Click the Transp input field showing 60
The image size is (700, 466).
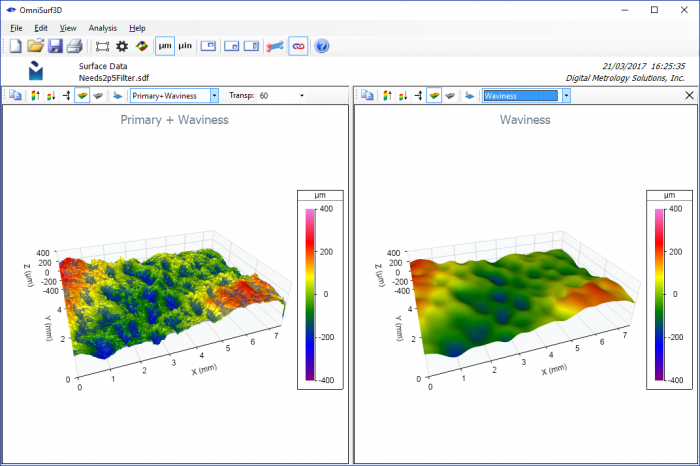pos(277,96)
